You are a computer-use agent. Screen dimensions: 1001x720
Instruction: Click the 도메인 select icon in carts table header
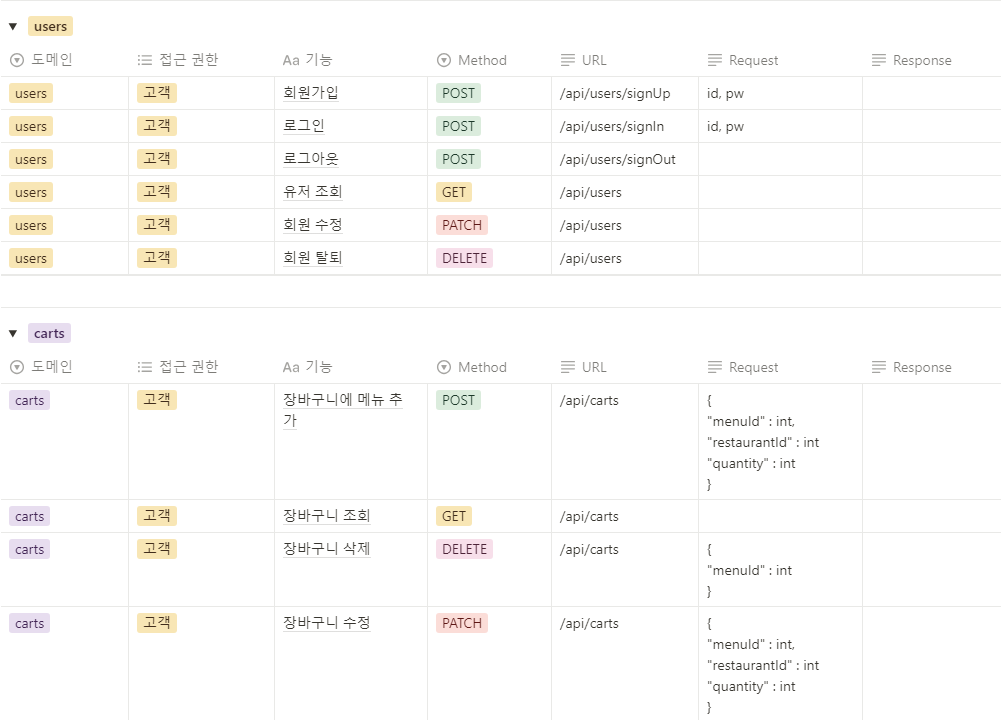17,367
